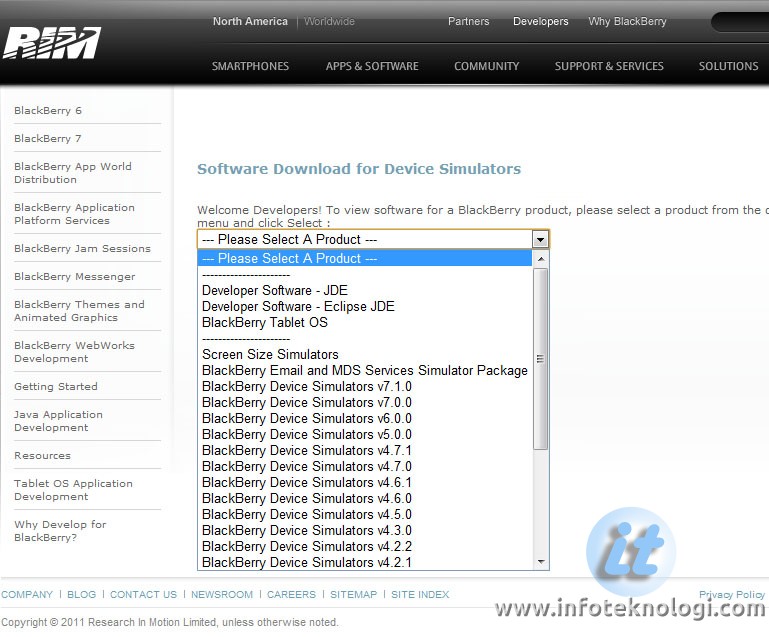The image size is (769, 637).
Task: Open COMPANY footer link
Action: click(27, 594)
